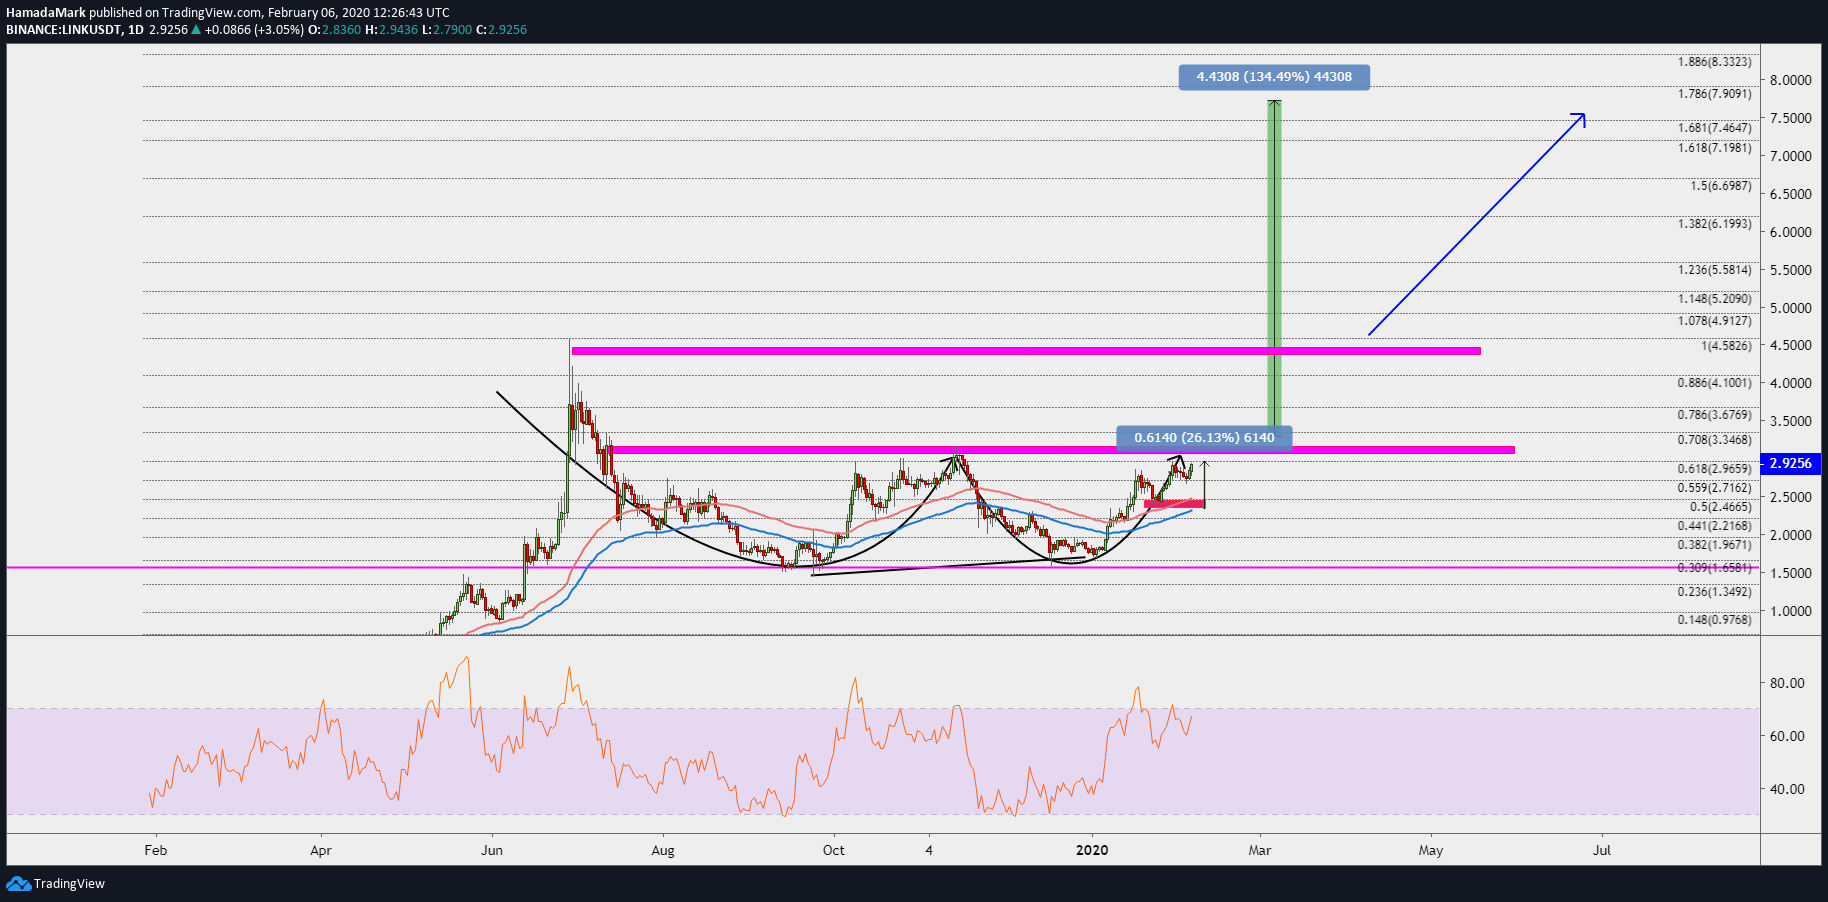Click the blue diagonal projection arrow

coord(1477,224)
